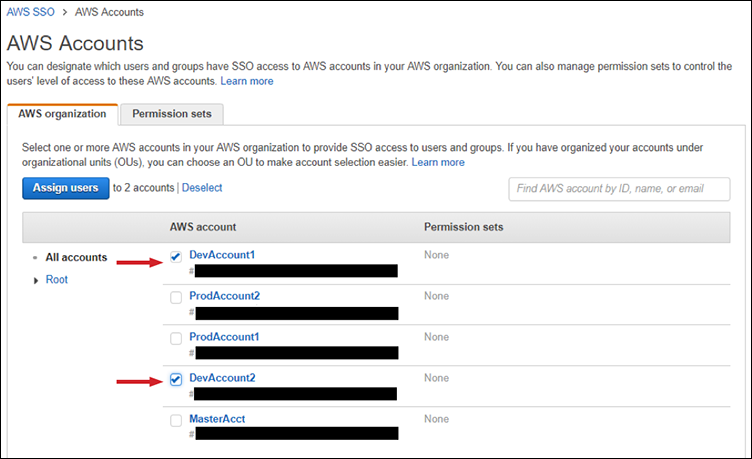Open the DevAccount1 account link
Screen dimensions: 752x459
222,255
